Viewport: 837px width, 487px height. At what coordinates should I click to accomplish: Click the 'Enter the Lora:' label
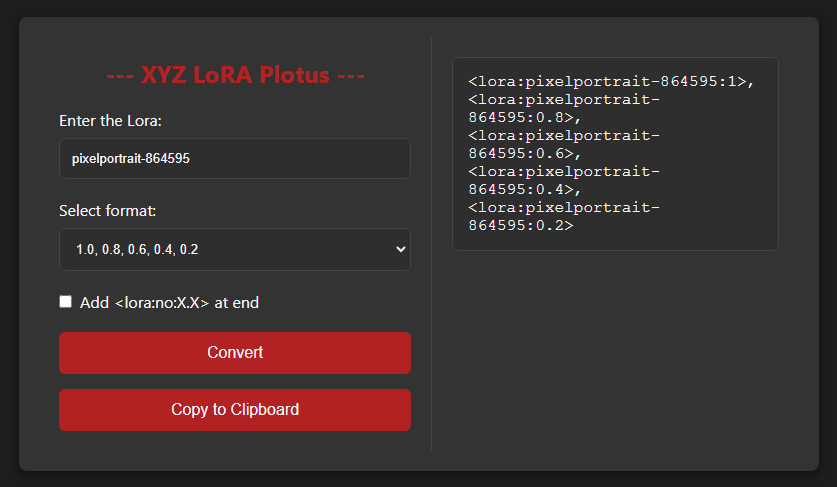(x=110, y=121)
